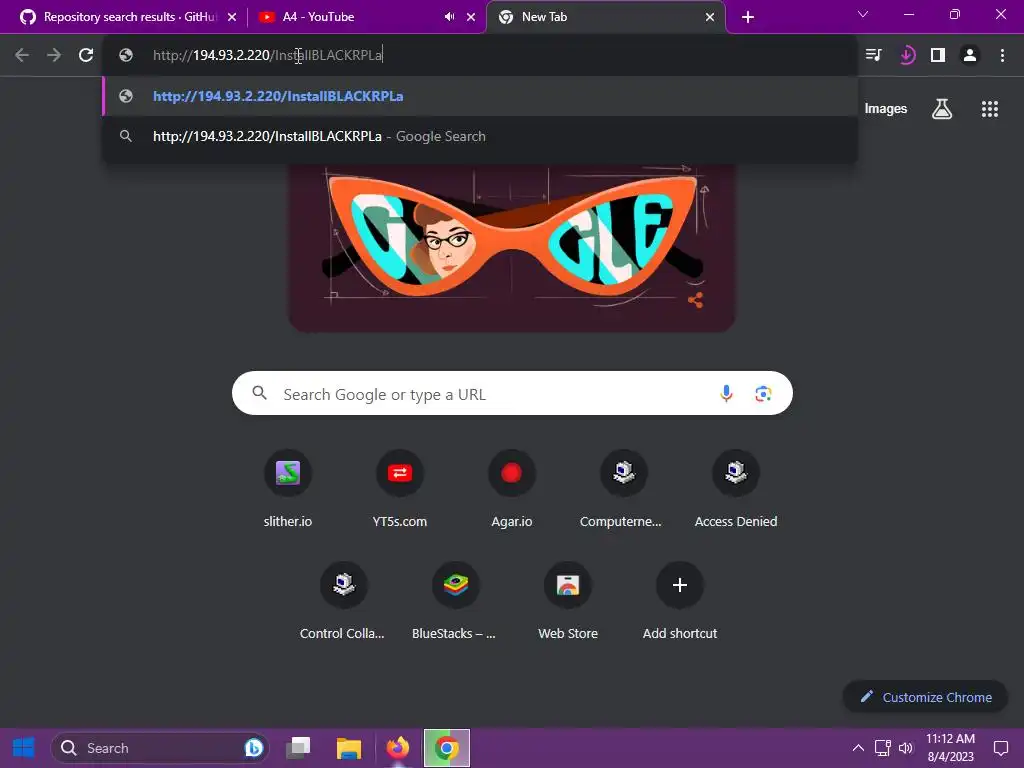Open the Chrome profile avatar

970,56
